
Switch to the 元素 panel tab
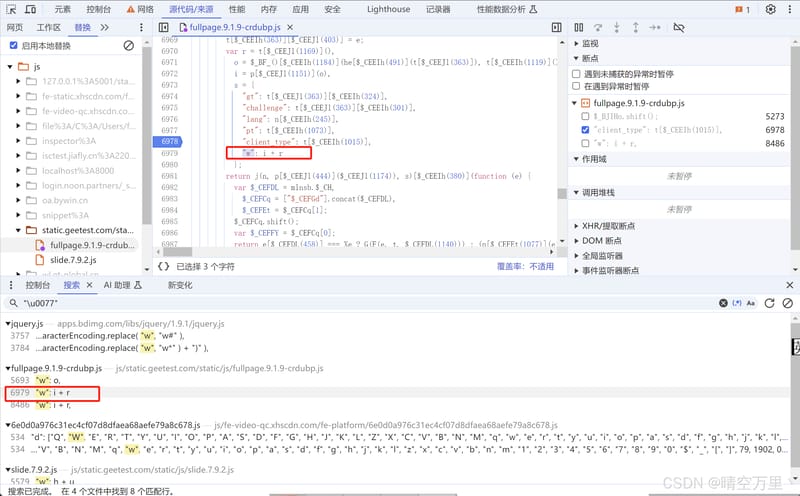(63, 9)
